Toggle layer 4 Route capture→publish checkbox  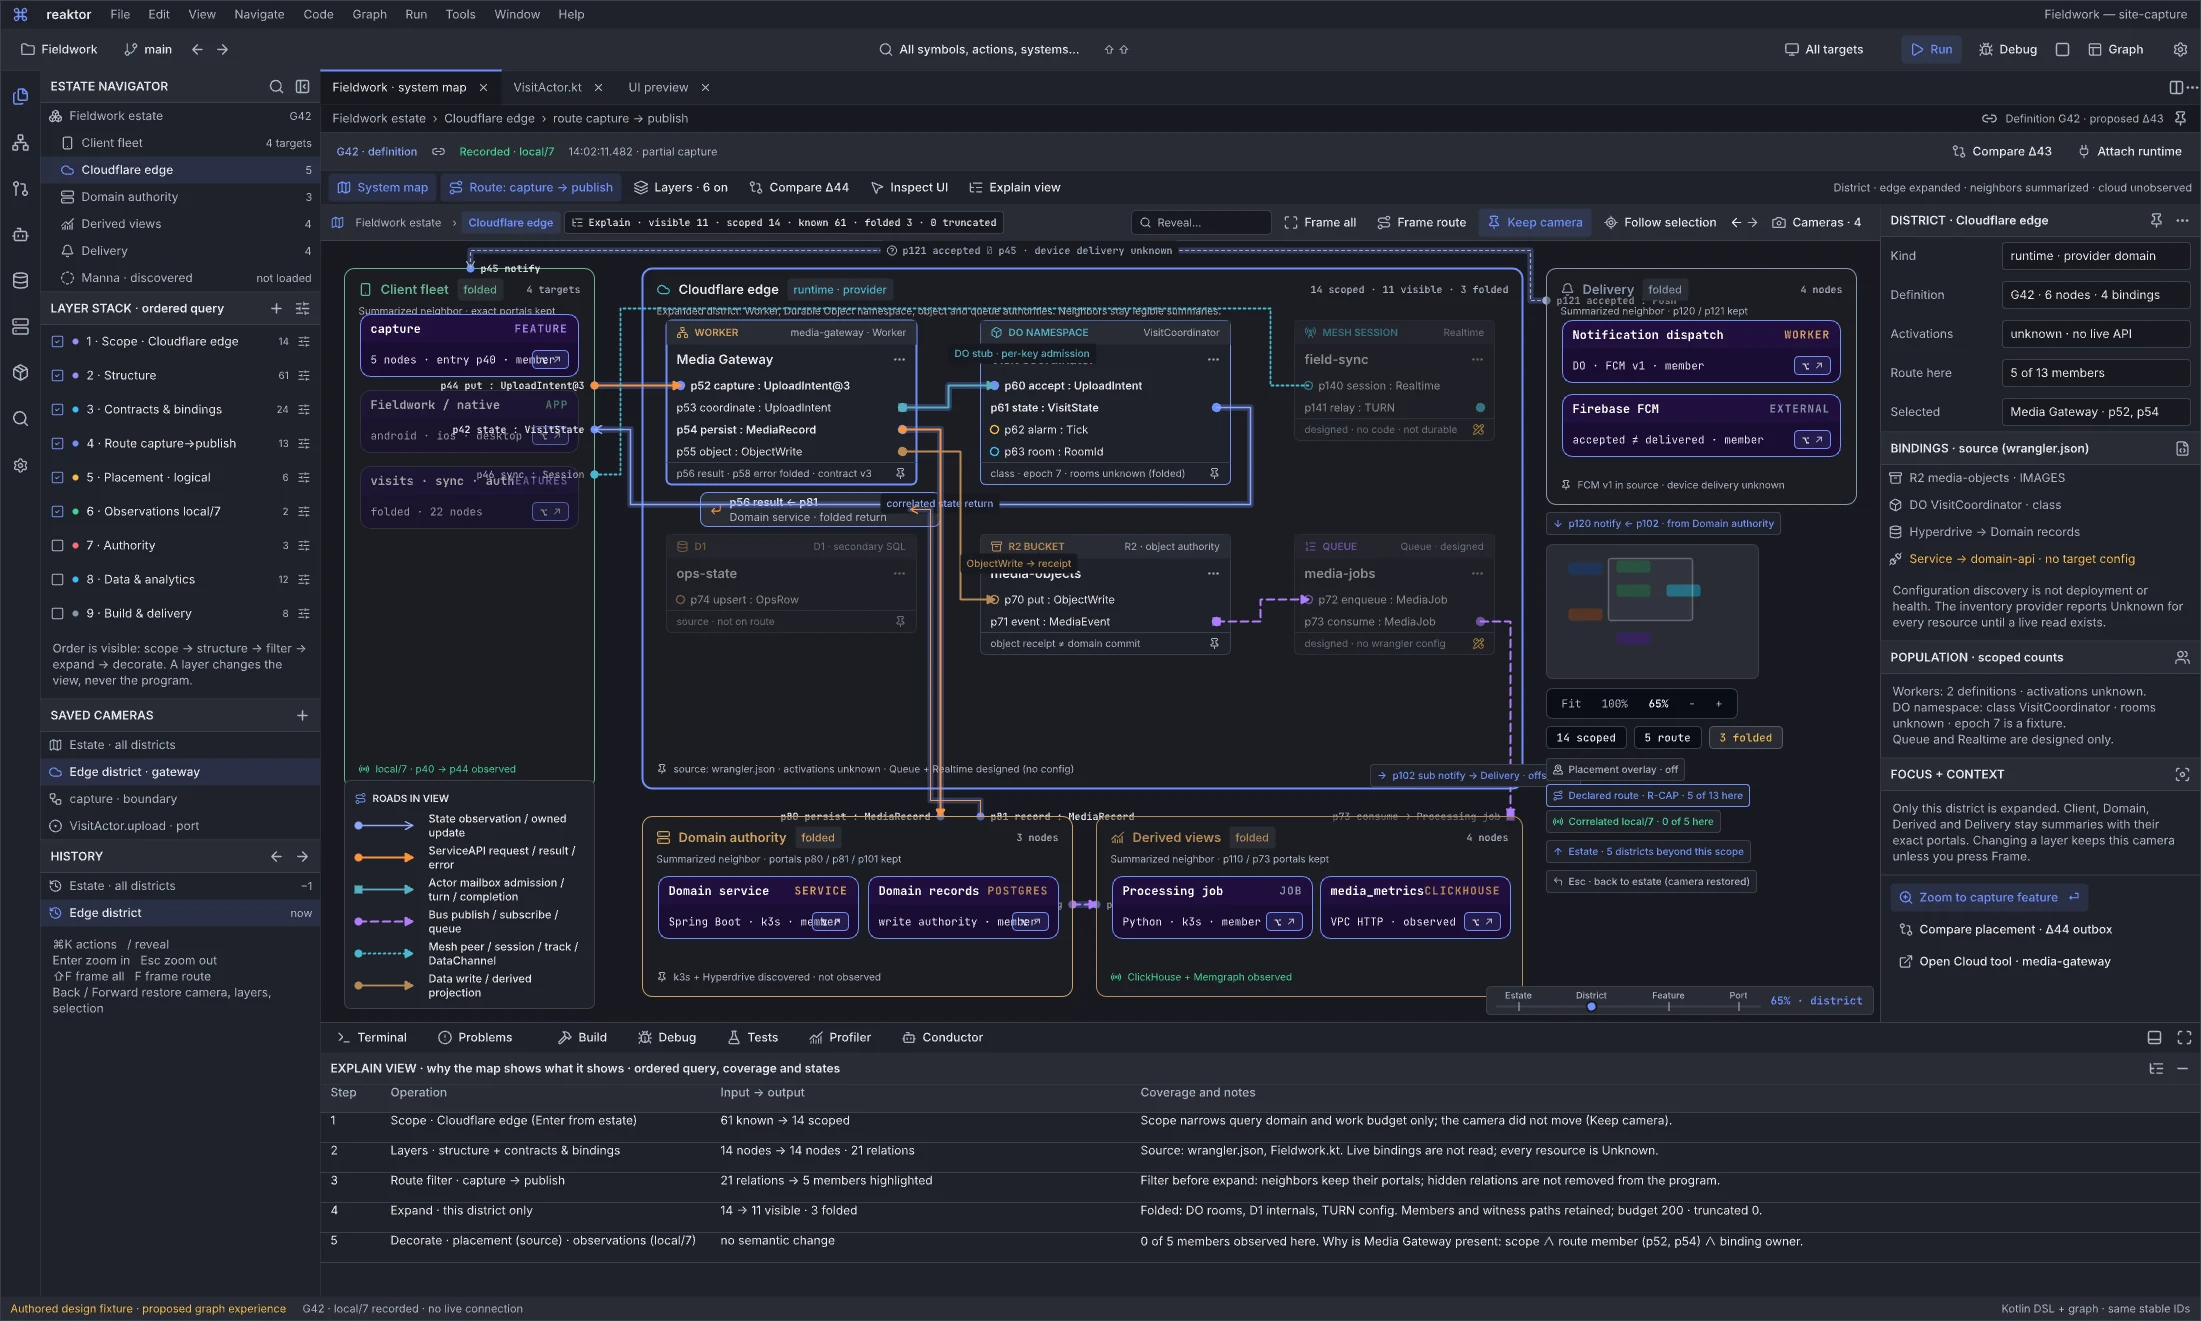point(57,444)
